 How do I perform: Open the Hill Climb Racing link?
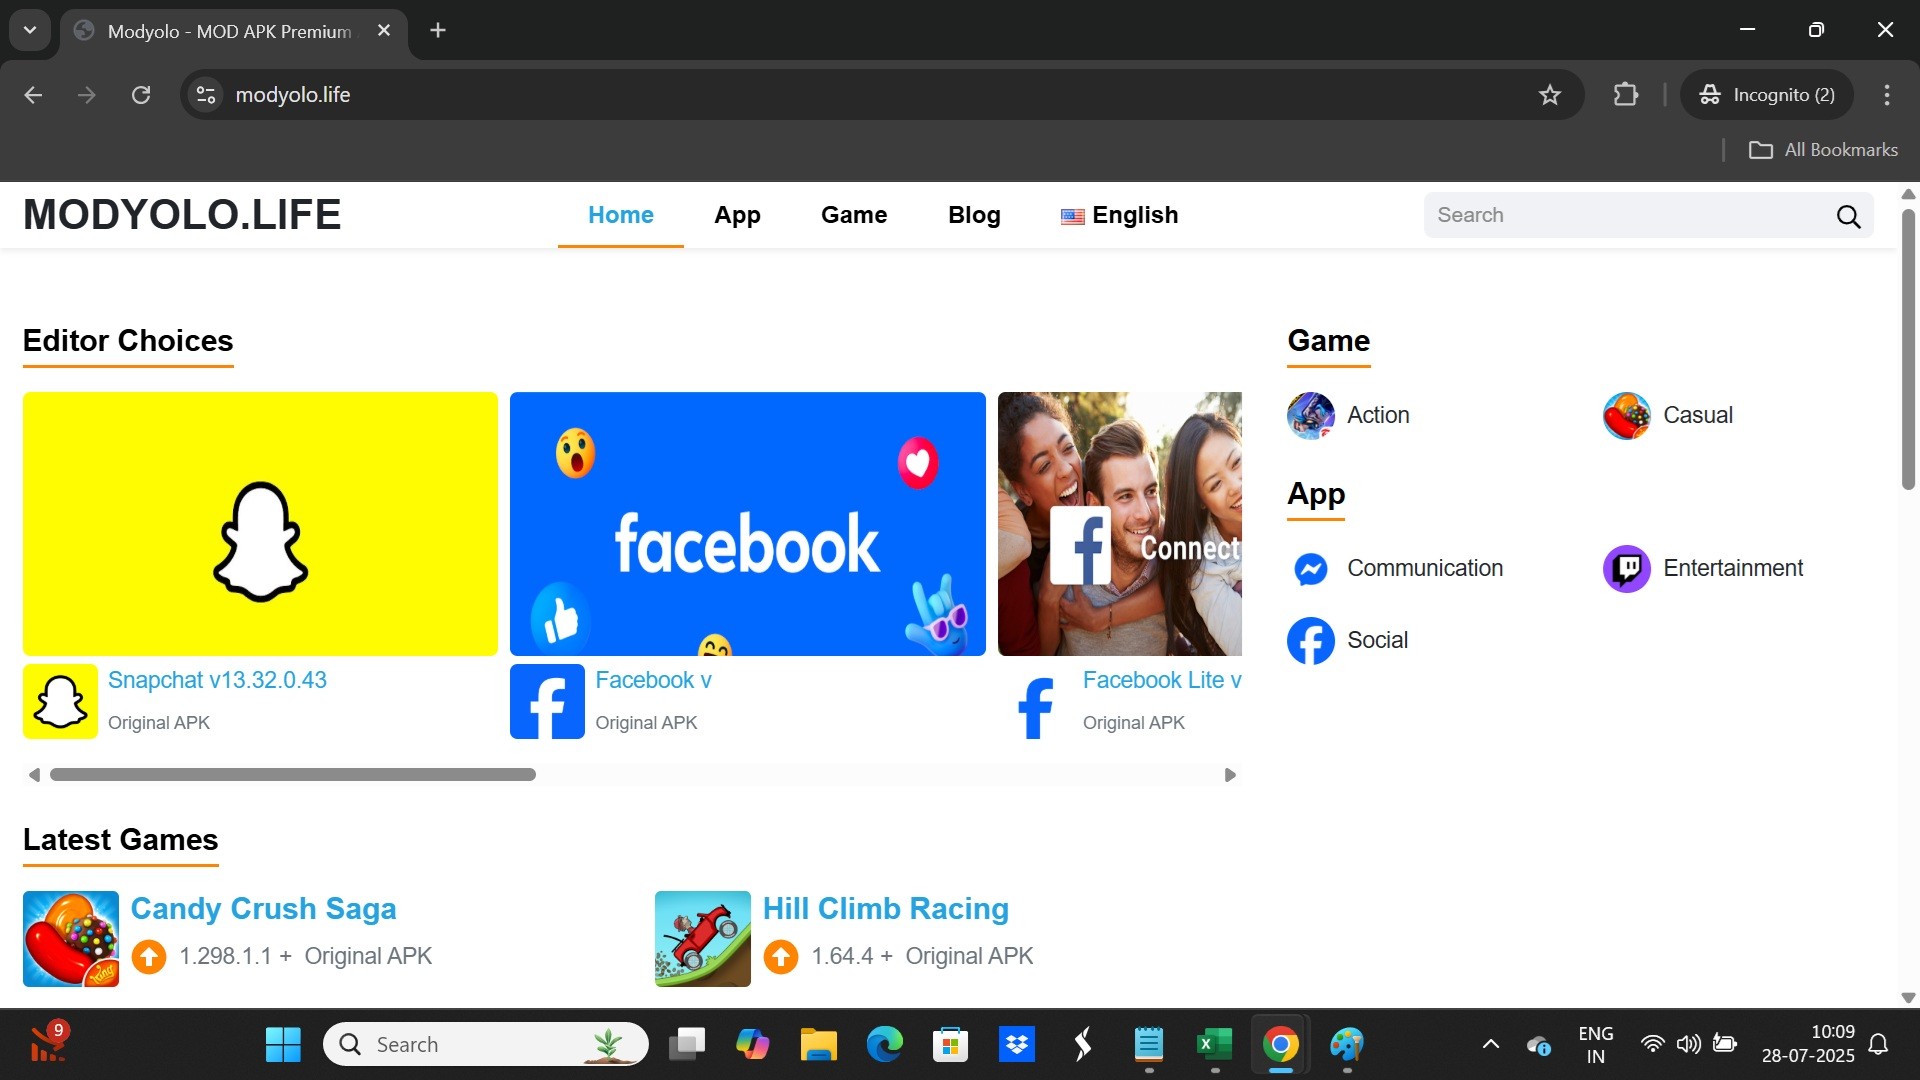point(885,908)
